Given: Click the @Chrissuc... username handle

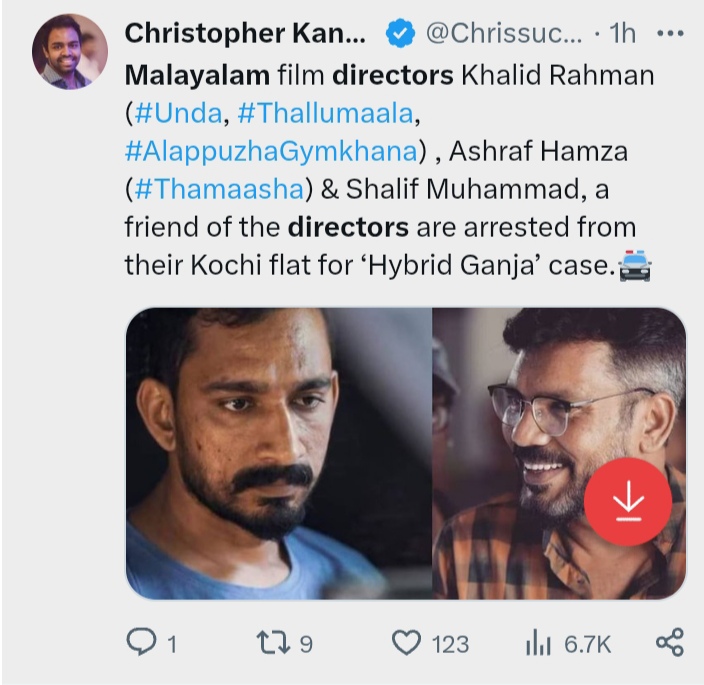Looking at the screenshot, I should 504,34.
